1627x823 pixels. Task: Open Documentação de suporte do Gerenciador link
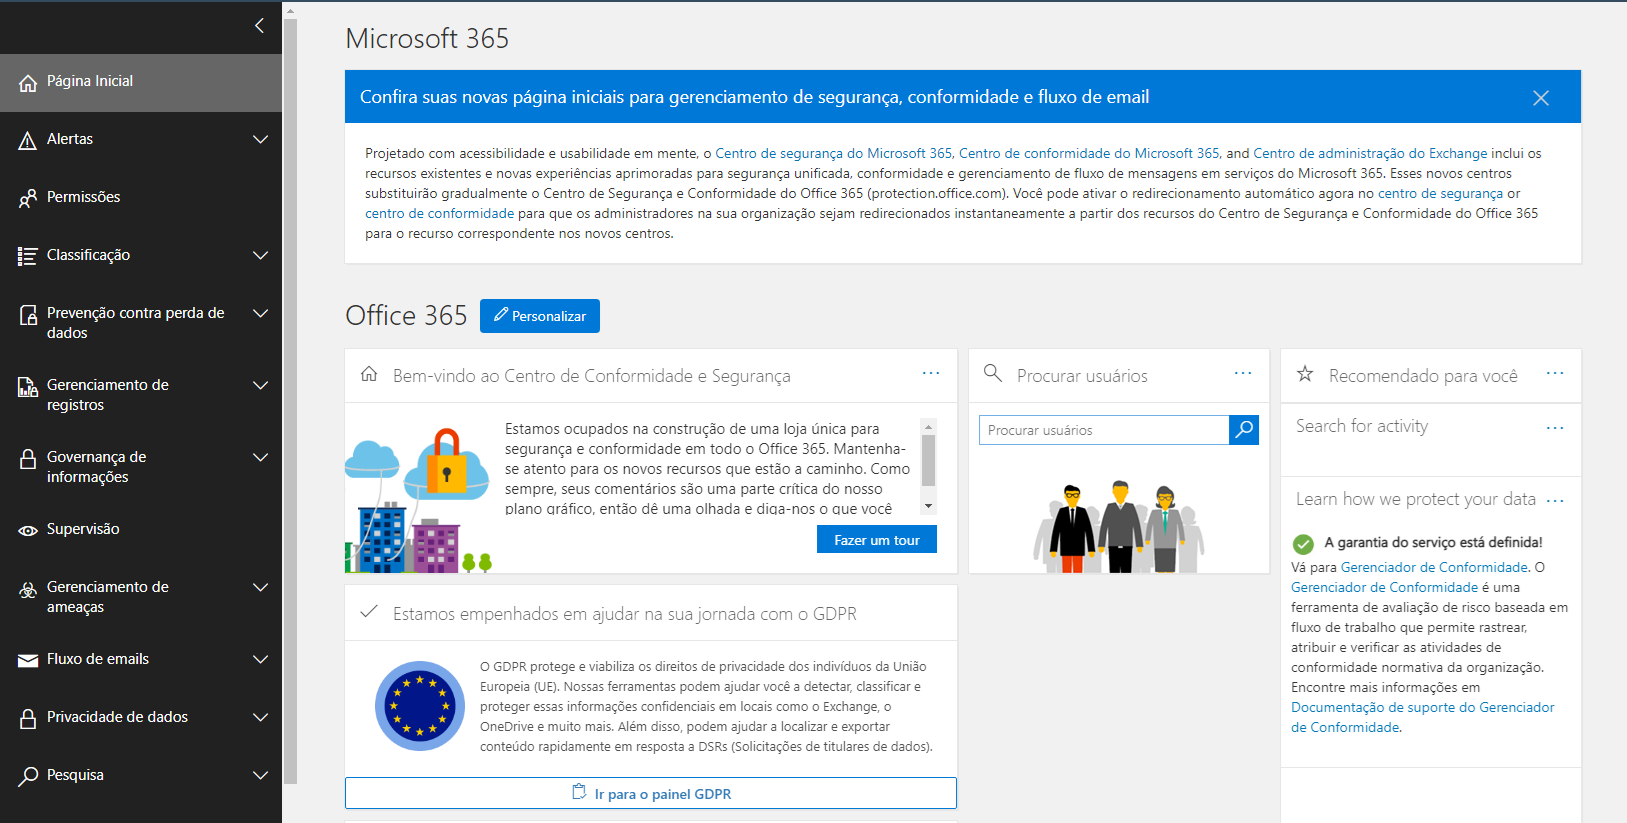[1423, 717]
